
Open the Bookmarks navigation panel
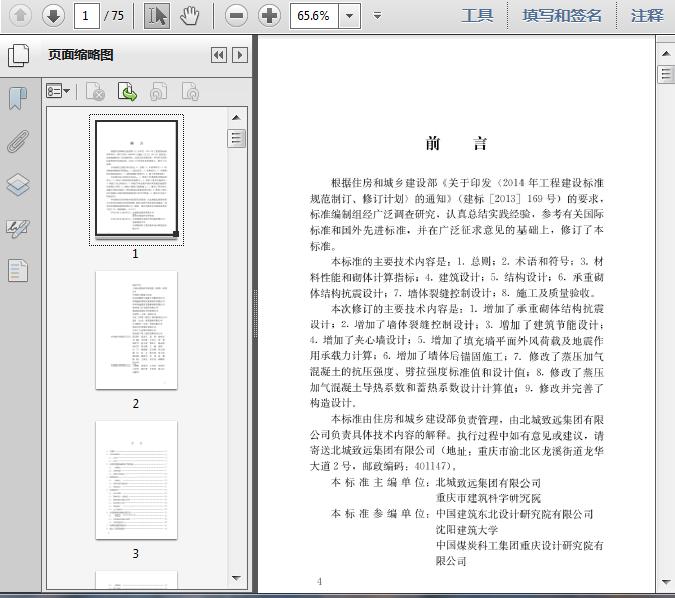[x=18, y=98]
